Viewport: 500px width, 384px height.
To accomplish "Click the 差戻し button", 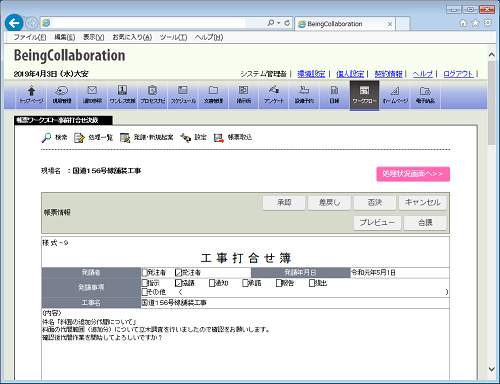I will [329, 203].
